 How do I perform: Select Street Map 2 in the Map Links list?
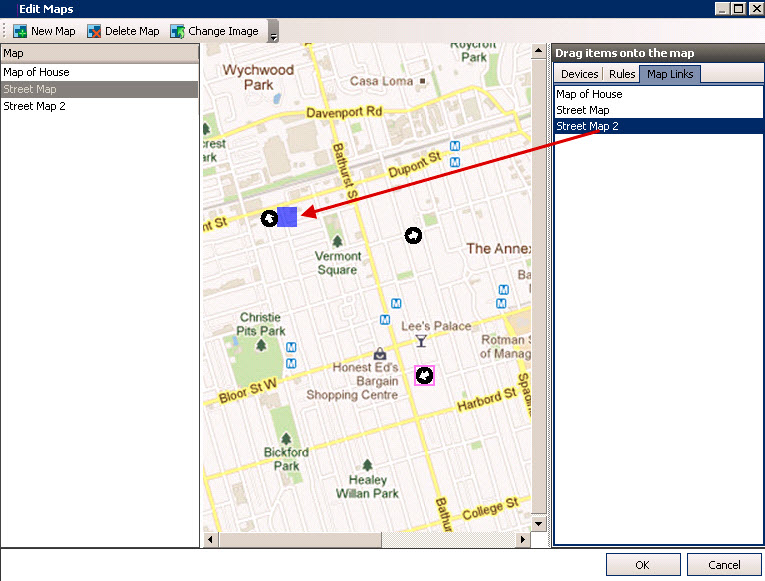click(659, 126)
